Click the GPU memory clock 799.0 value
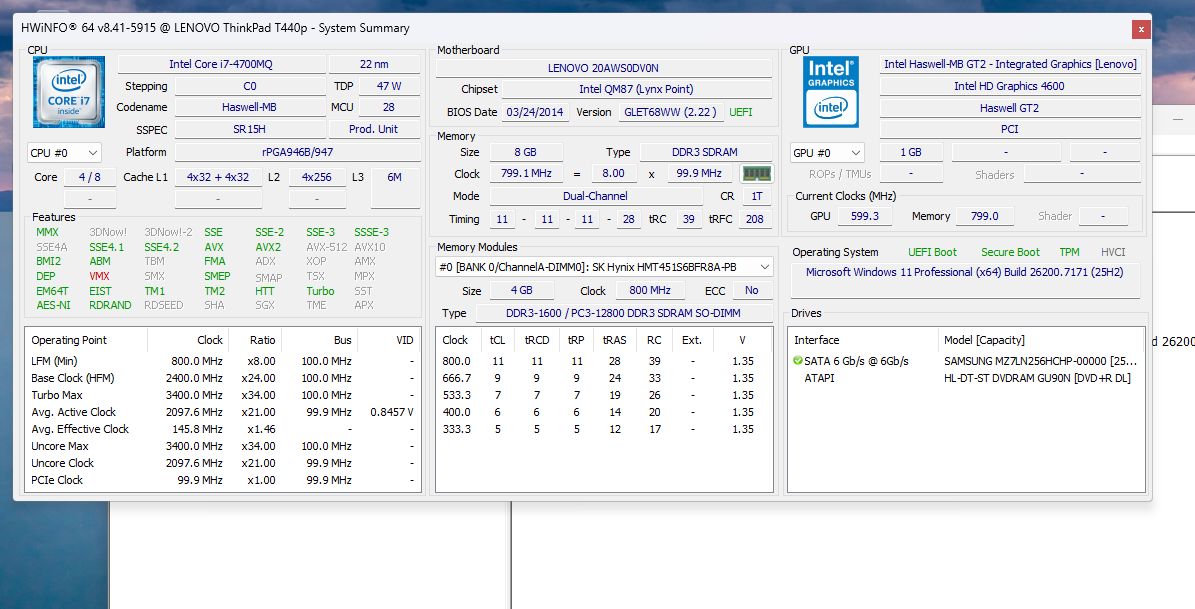1195x609 pixels. coord(984,216)
